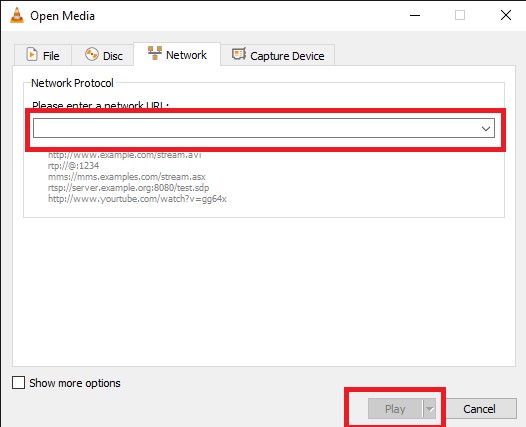Click the Network tab's network icon
Image resolution: width=526 pixels, height=427 pixels.
[x=155, y=53]
